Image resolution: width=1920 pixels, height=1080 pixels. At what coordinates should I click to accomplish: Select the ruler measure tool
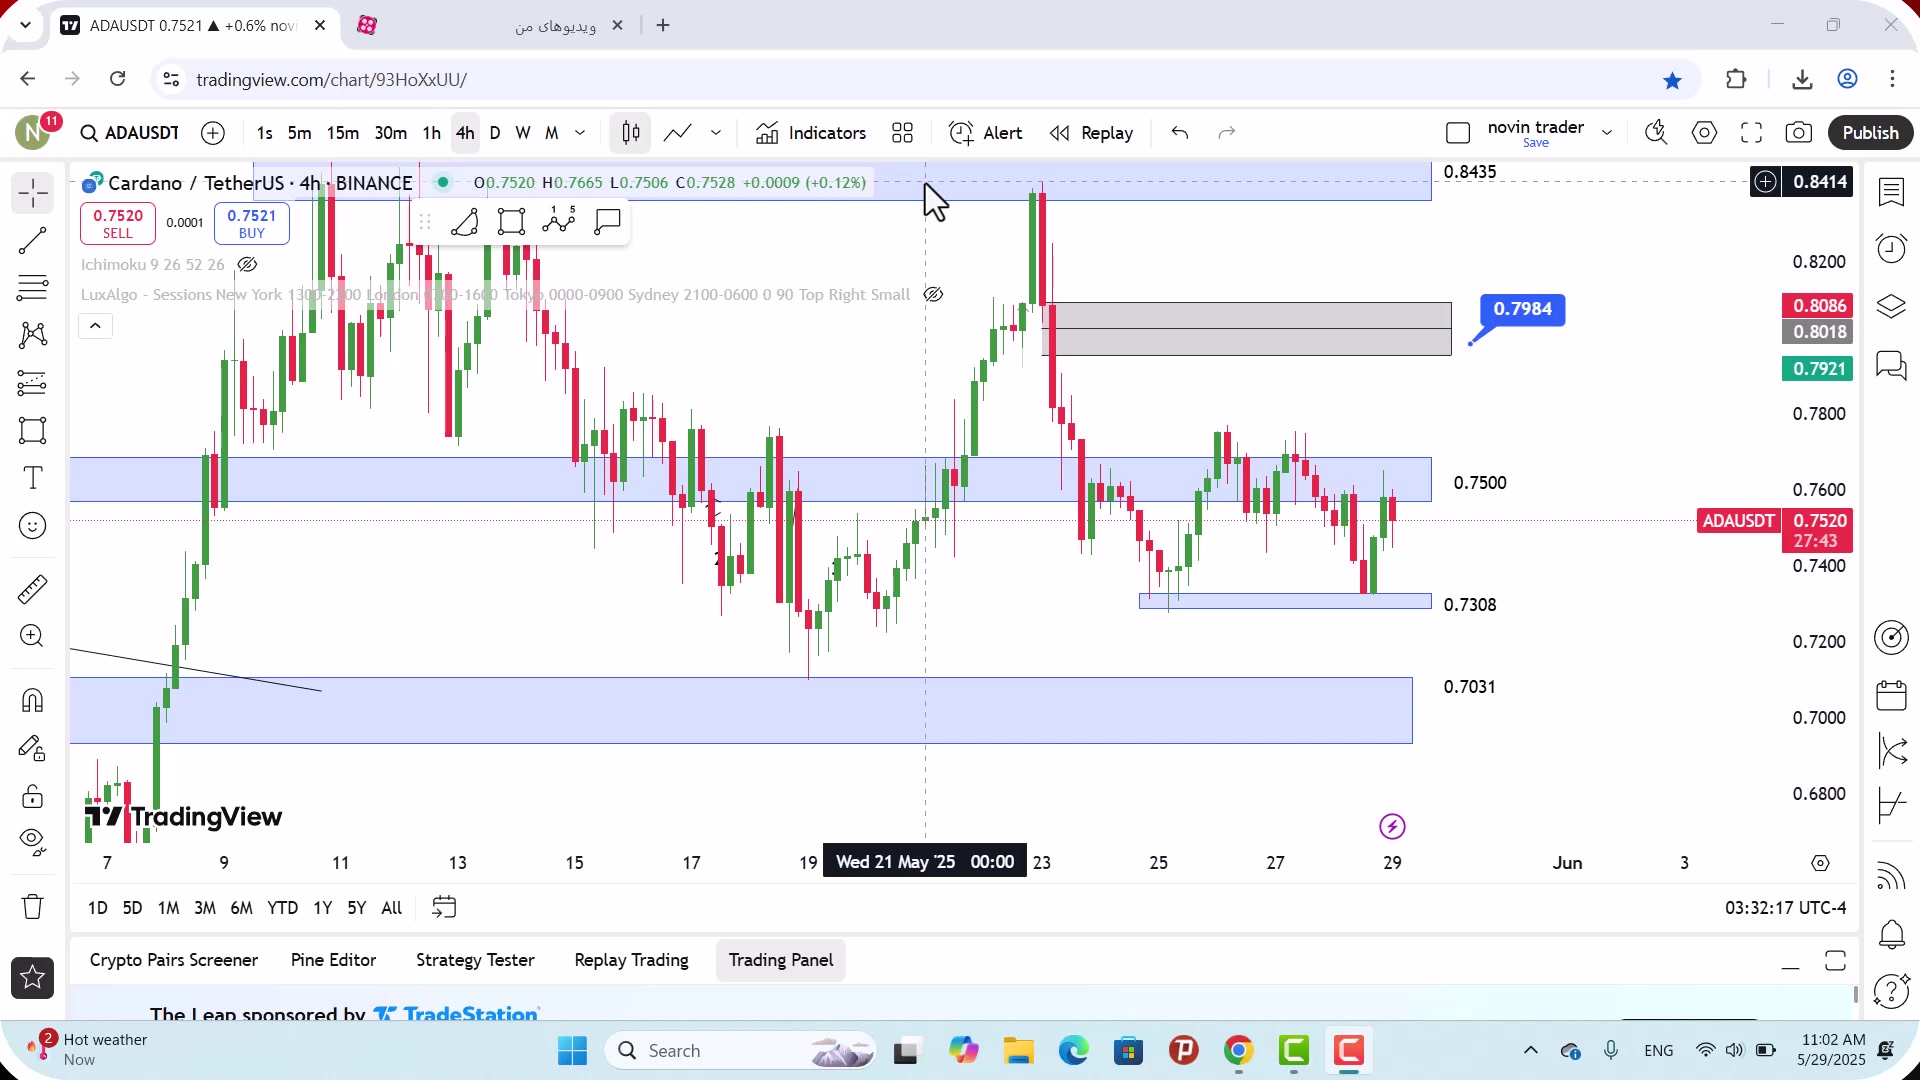click(x=33, y=589)
